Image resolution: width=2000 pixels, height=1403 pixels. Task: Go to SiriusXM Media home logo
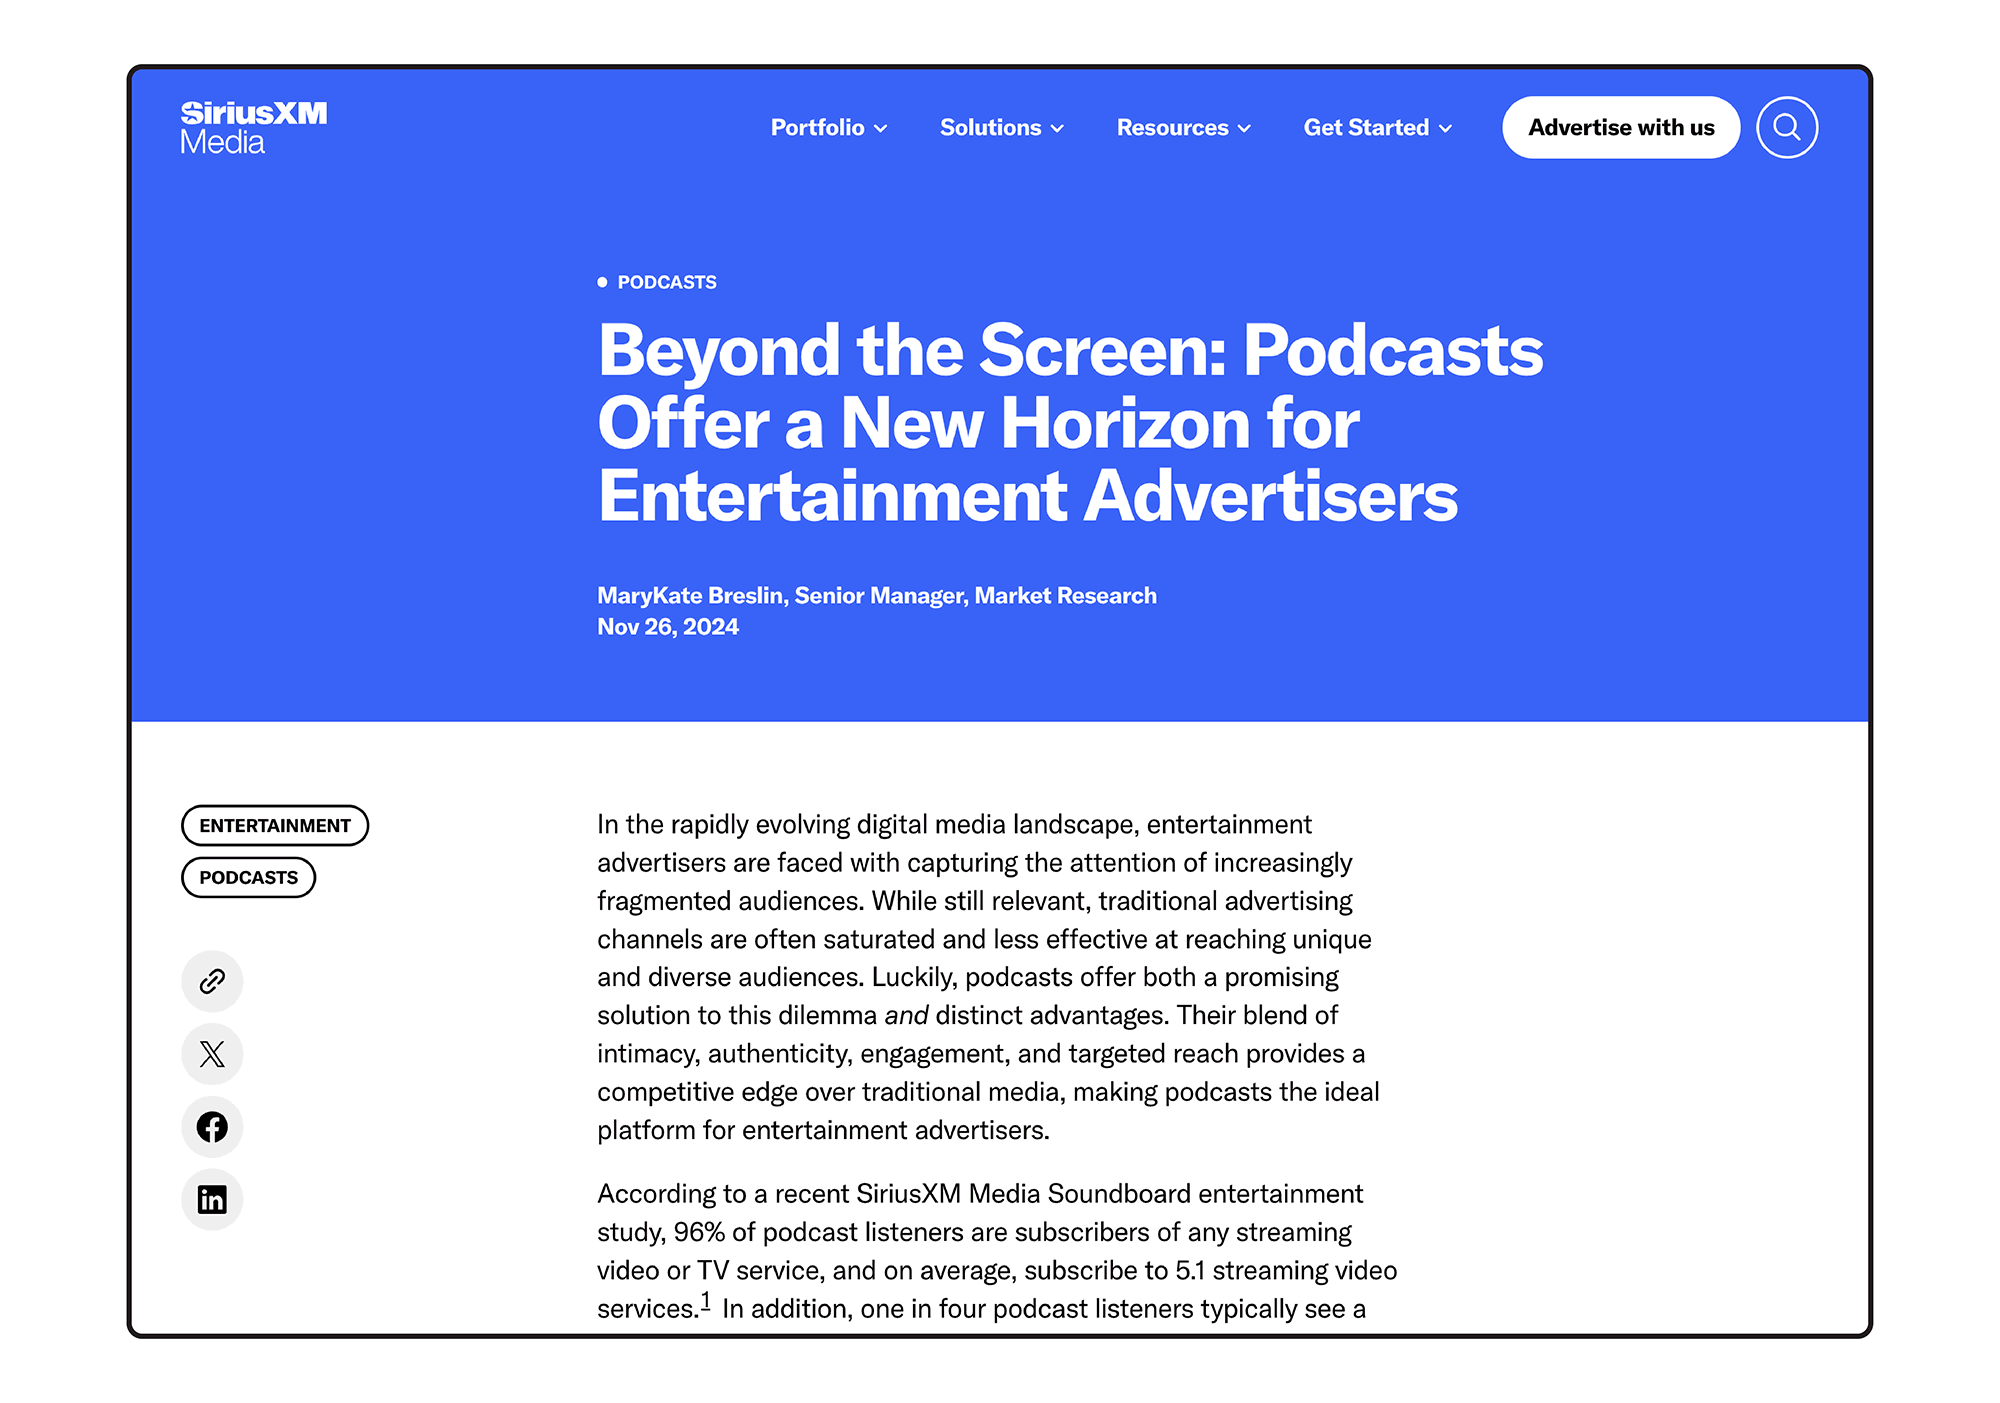coord(254,127)
